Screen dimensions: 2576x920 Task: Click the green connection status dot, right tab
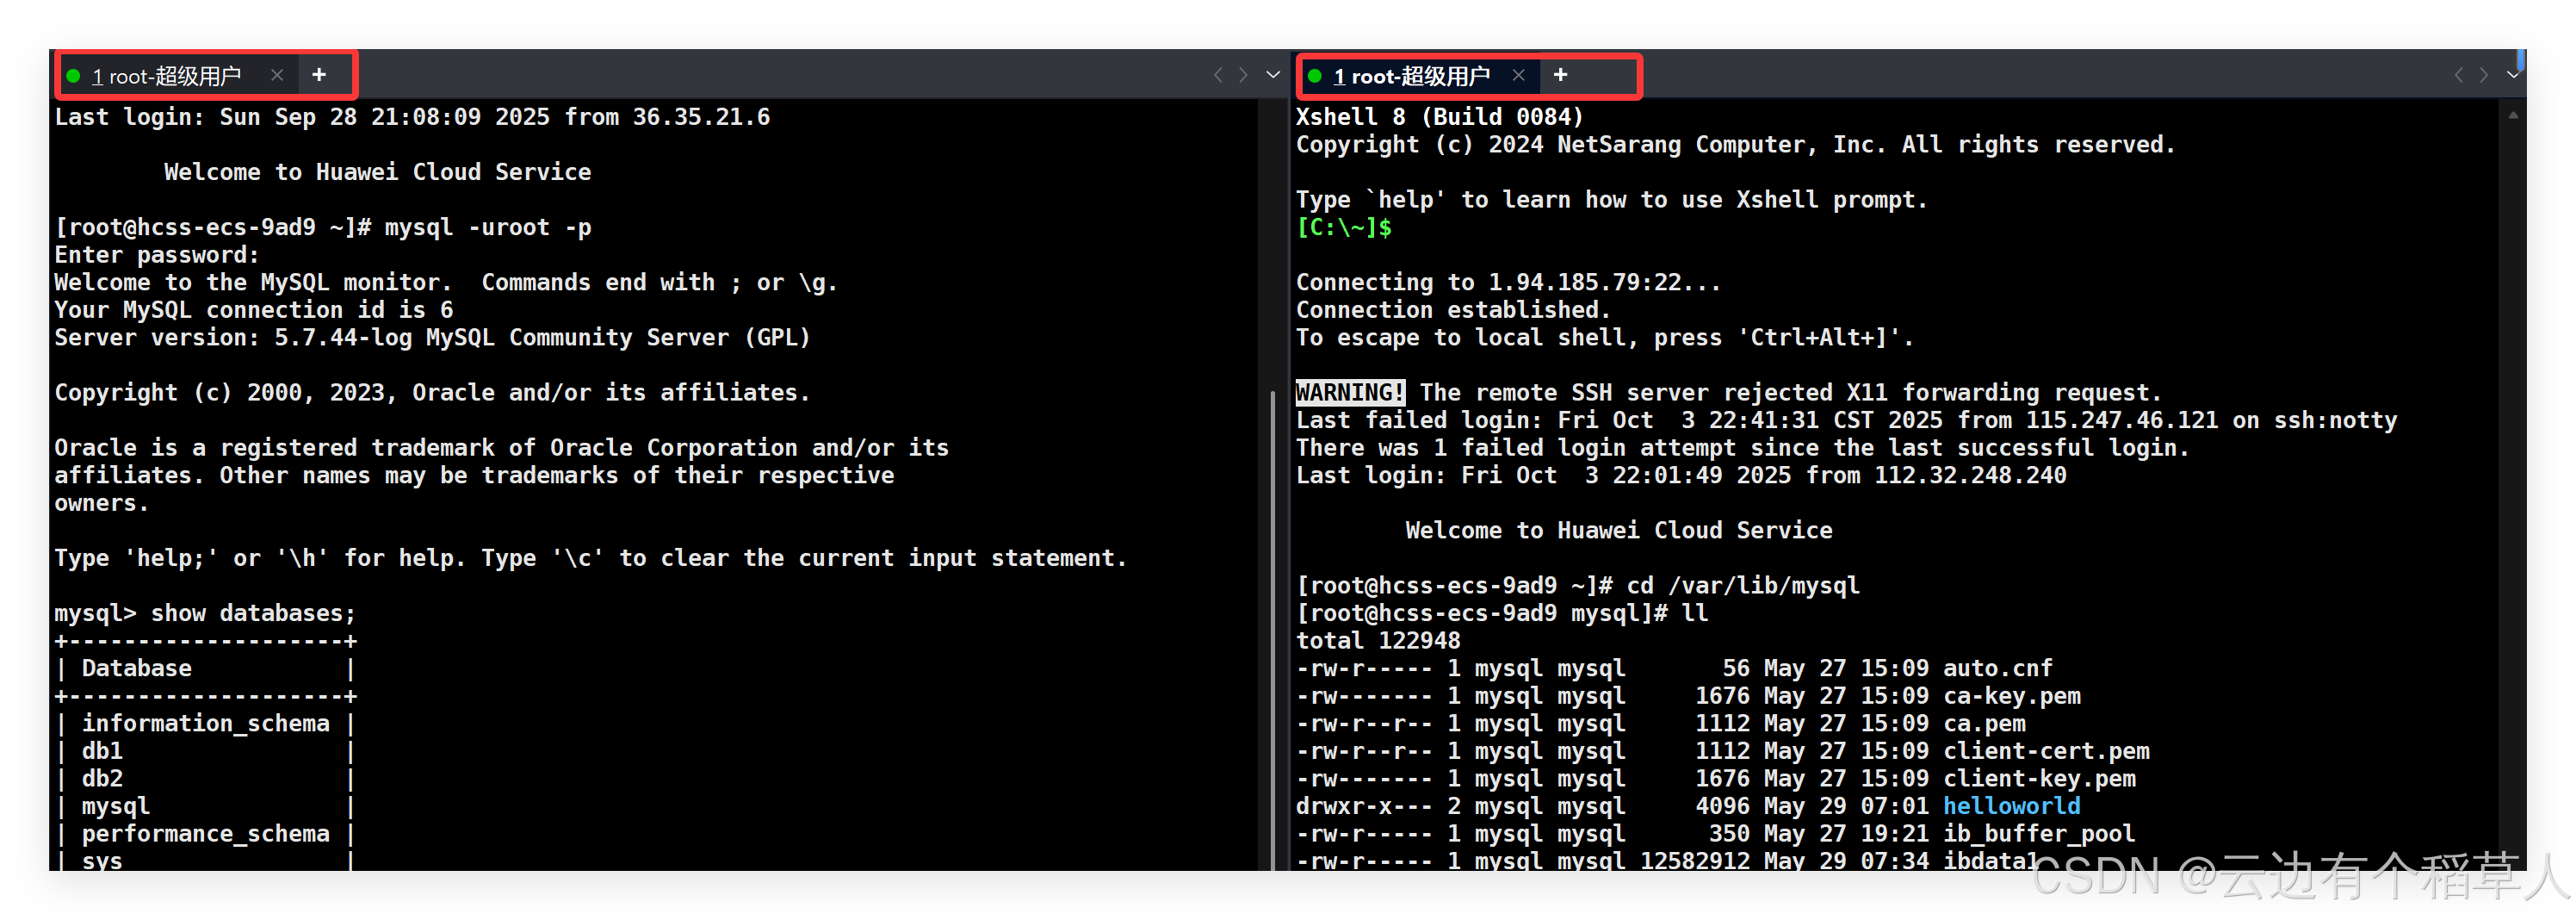point(1315,76)
